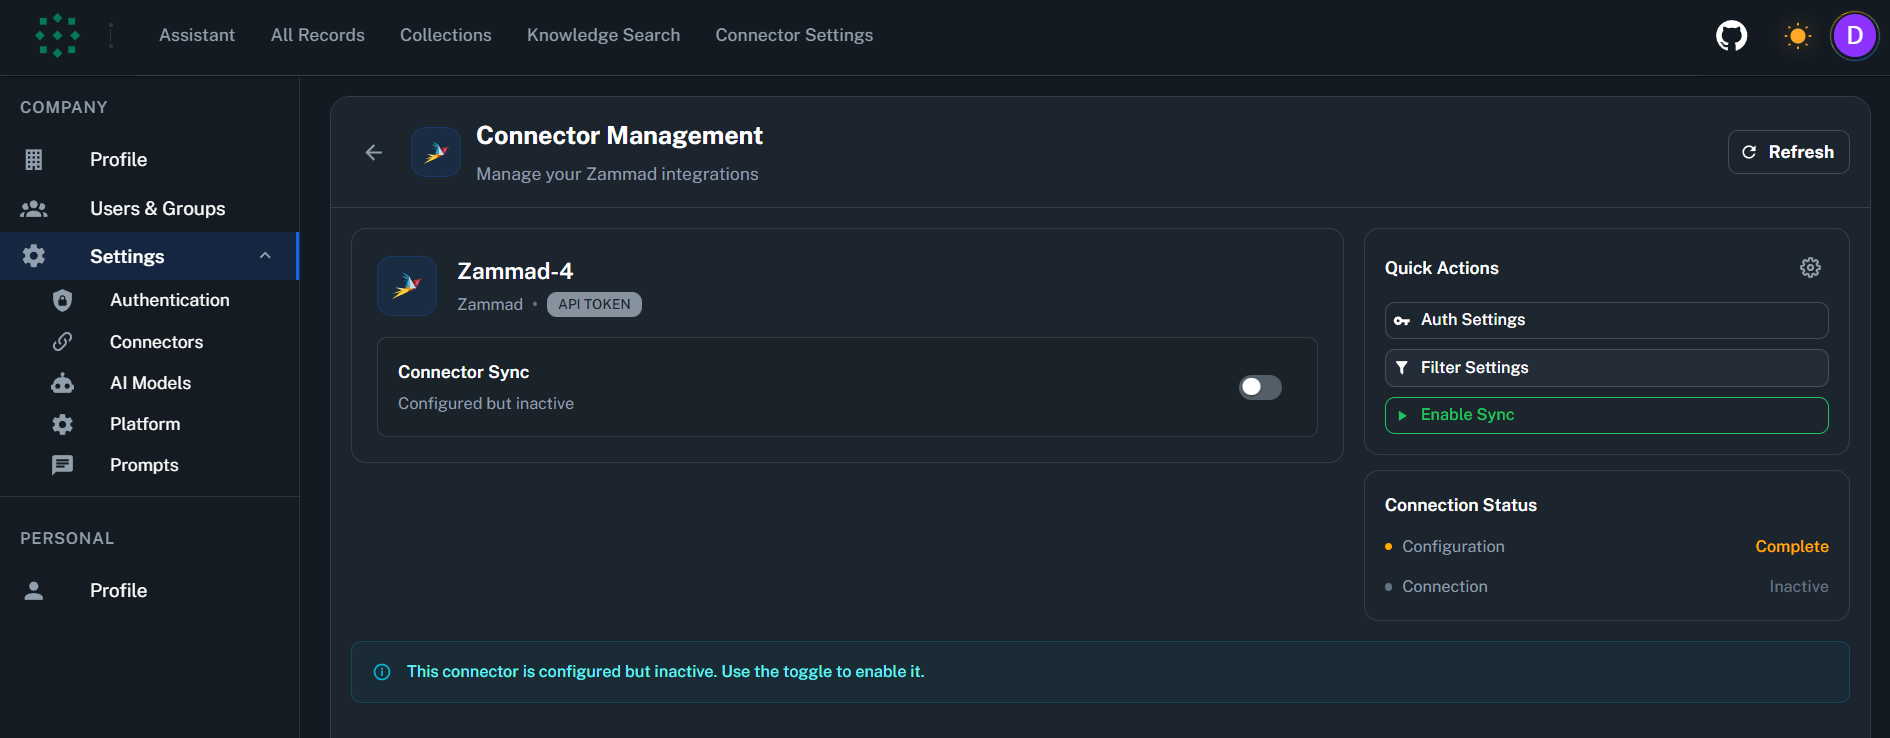Click the API TOKEN badge

point(594,304)
